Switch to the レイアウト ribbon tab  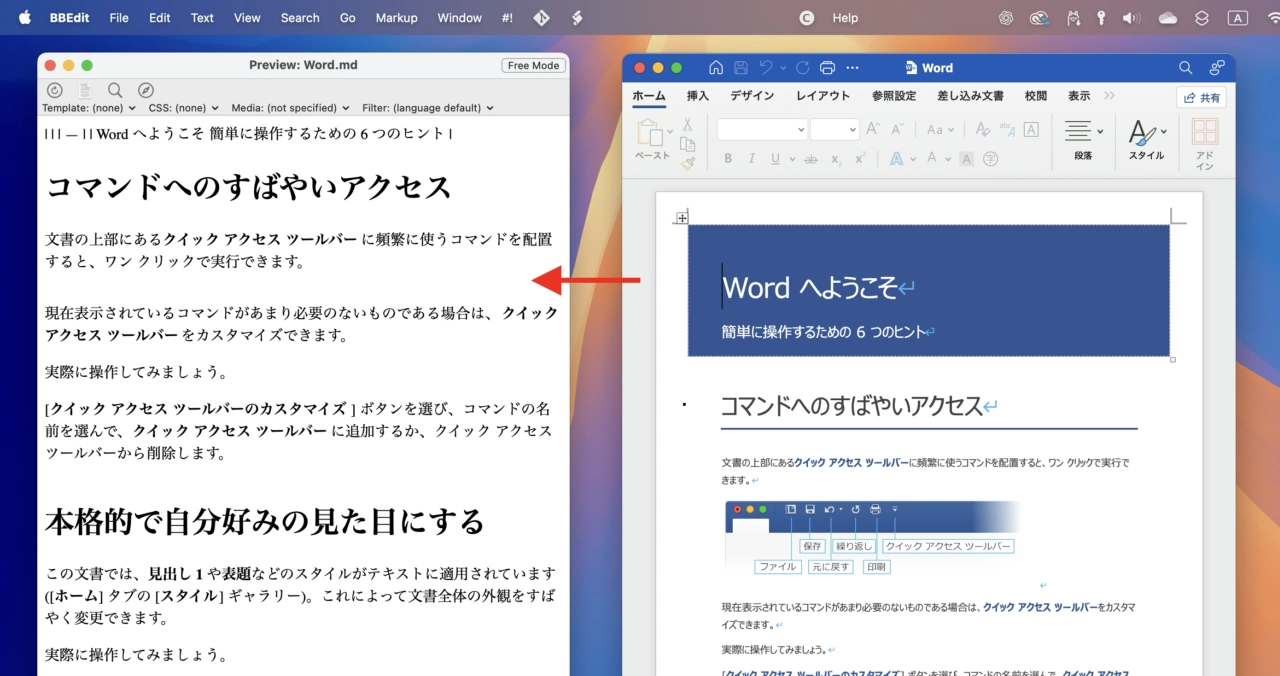[823, 96]
